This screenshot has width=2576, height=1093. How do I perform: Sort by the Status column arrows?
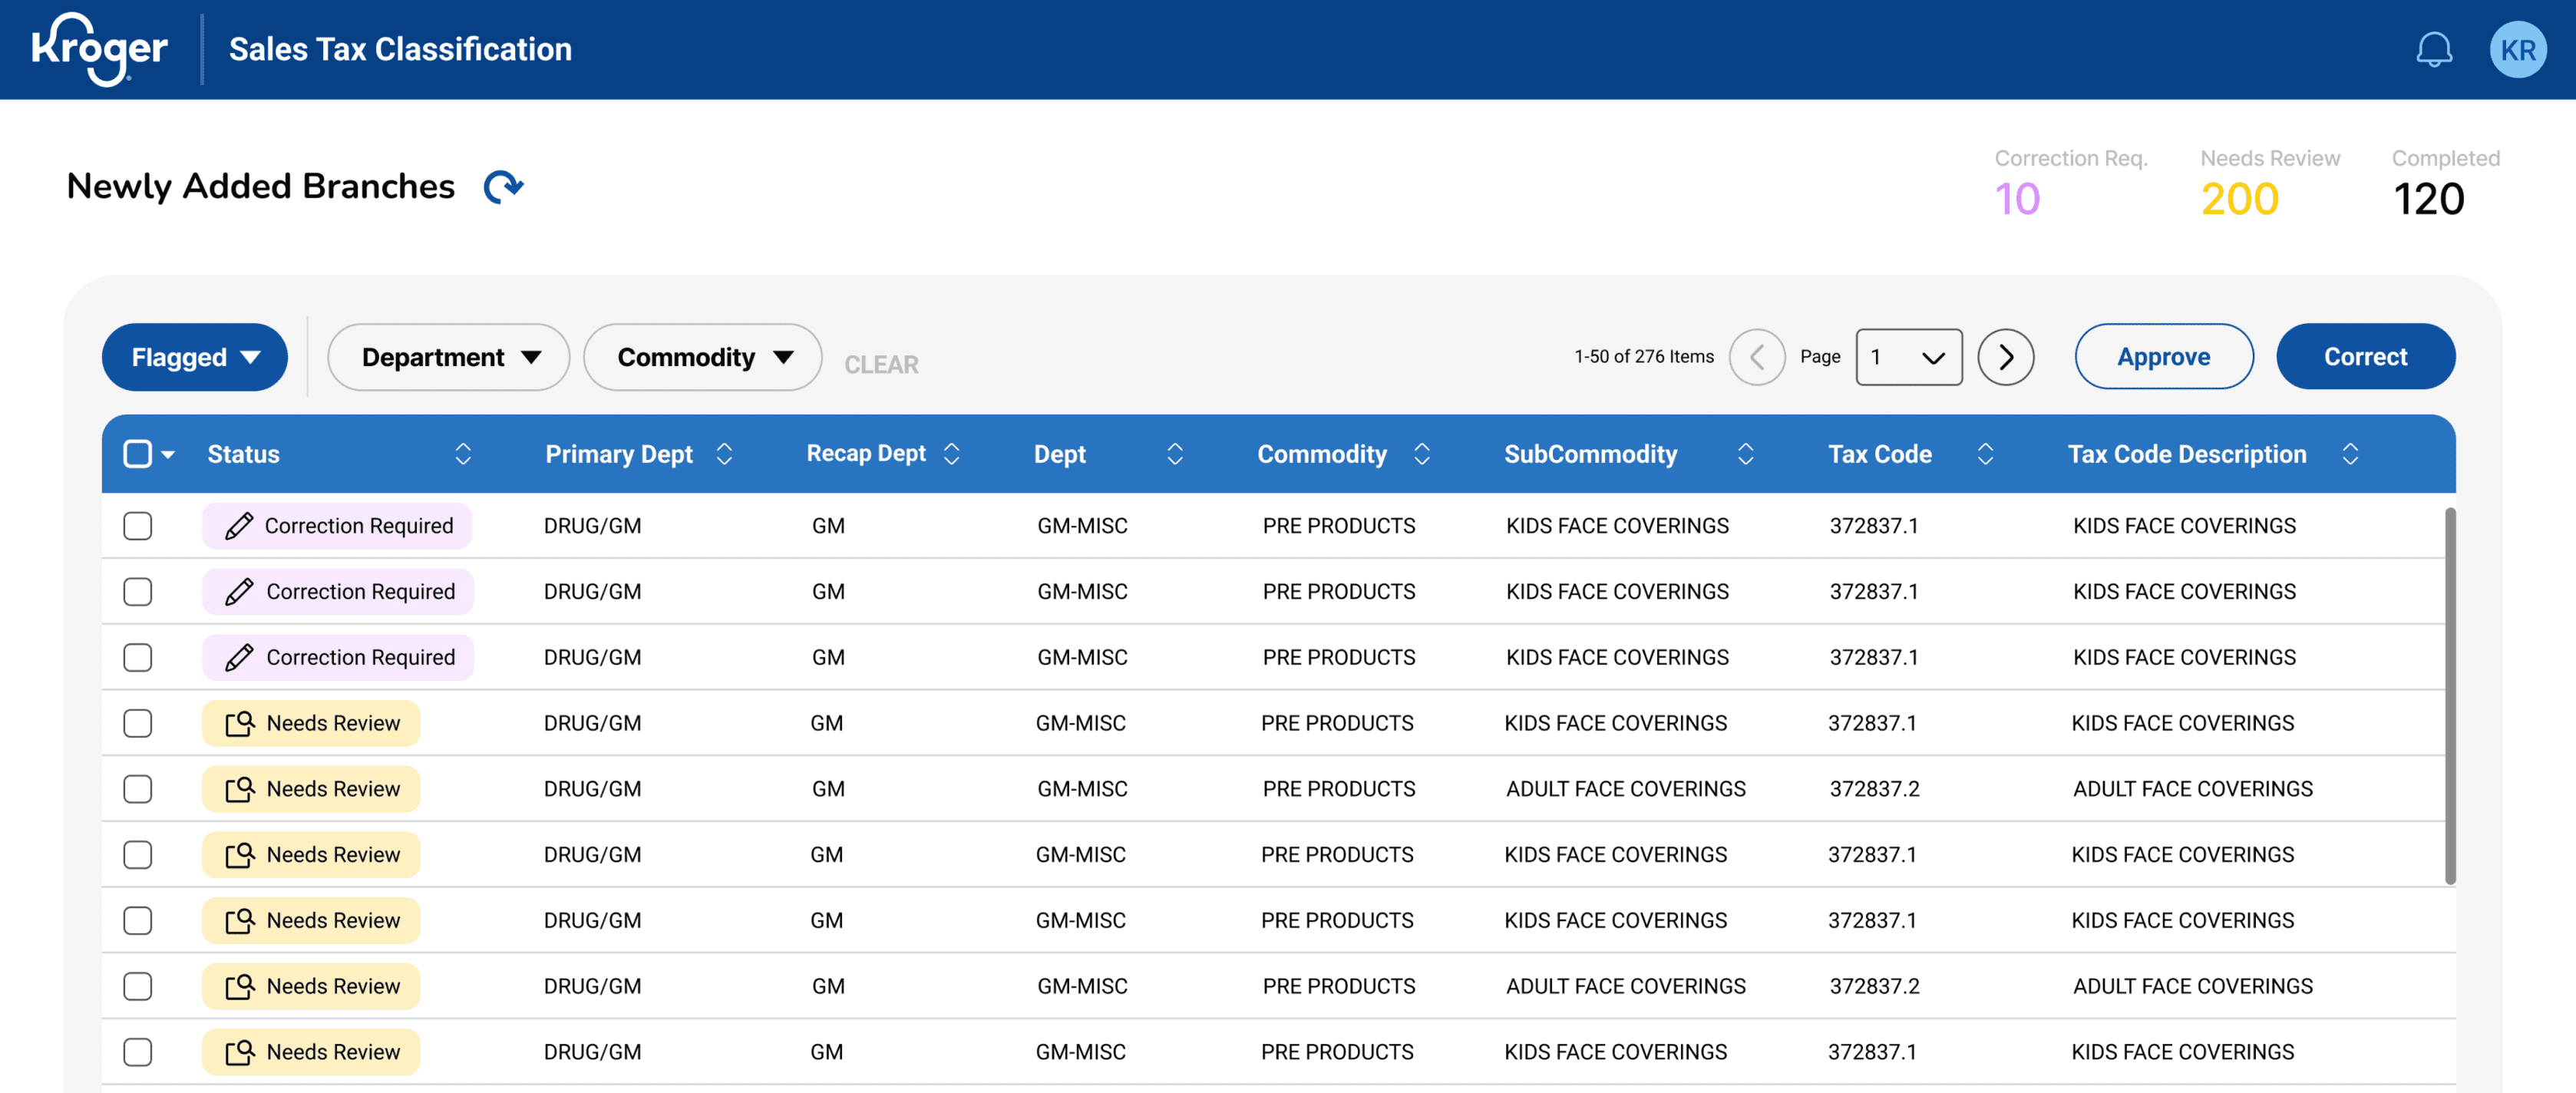coord(463,454)
